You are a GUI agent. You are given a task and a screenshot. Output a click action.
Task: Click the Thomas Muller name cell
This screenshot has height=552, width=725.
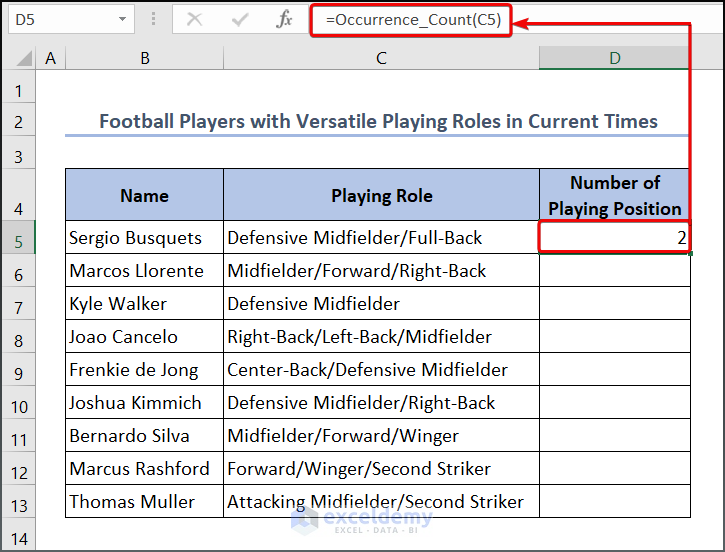(x=145, y=502)
